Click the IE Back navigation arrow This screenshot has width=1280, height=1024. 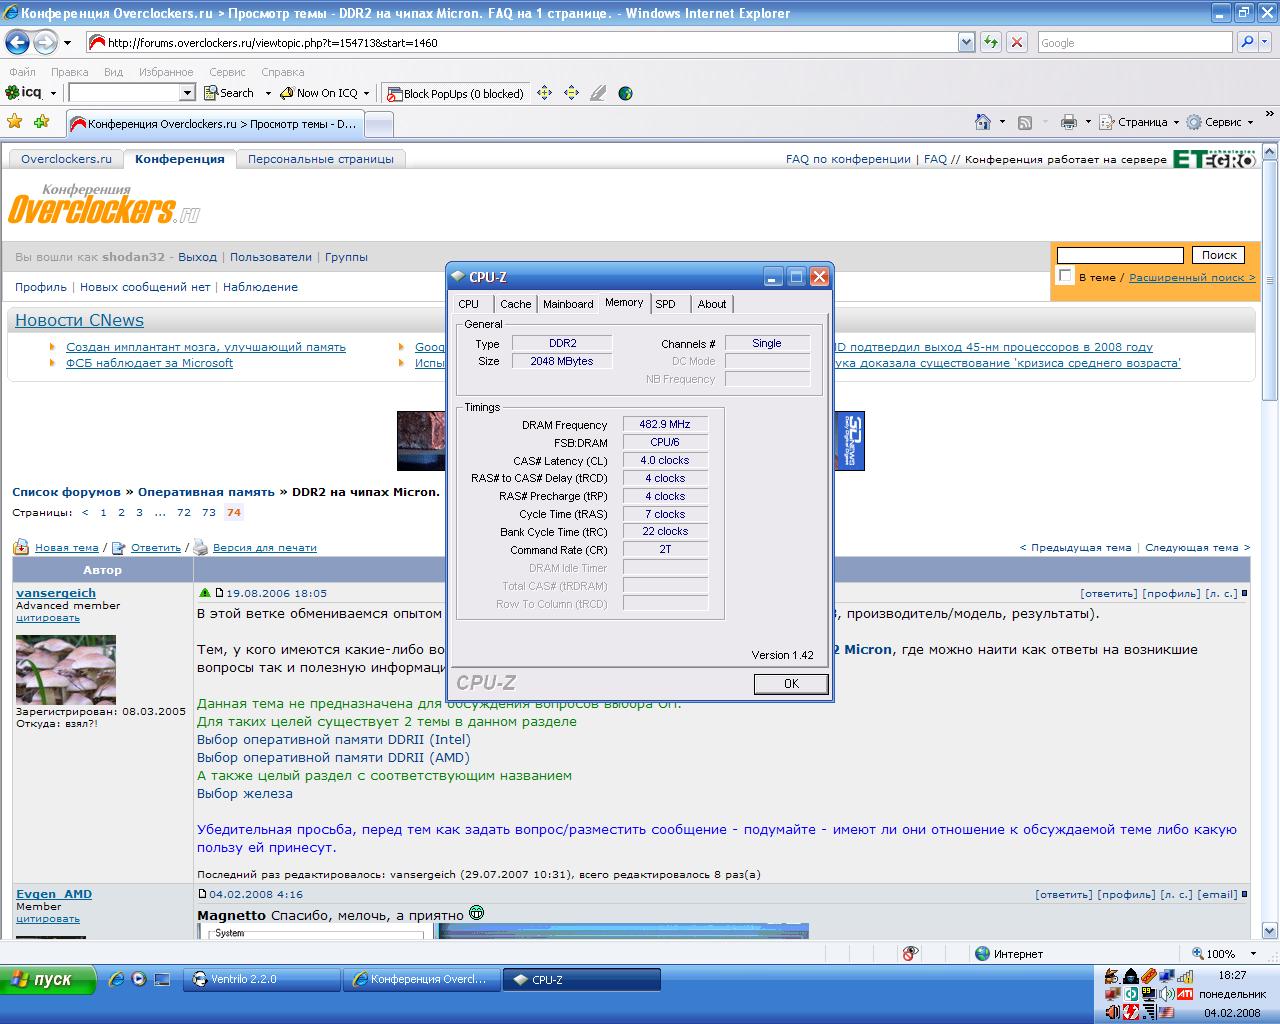tap(18, 42)
